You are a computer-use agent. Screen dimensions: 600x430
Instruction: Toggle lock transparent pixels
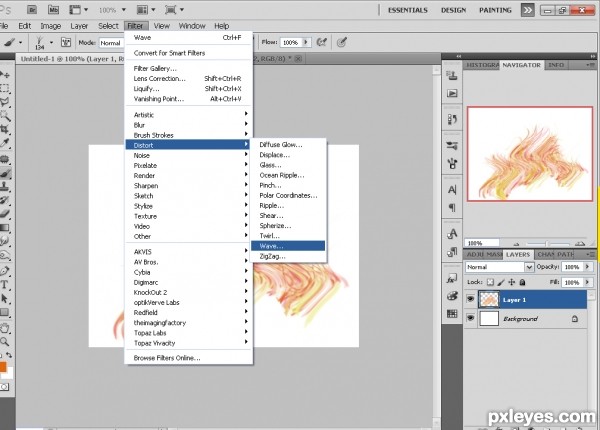click(x=490, y=282)
